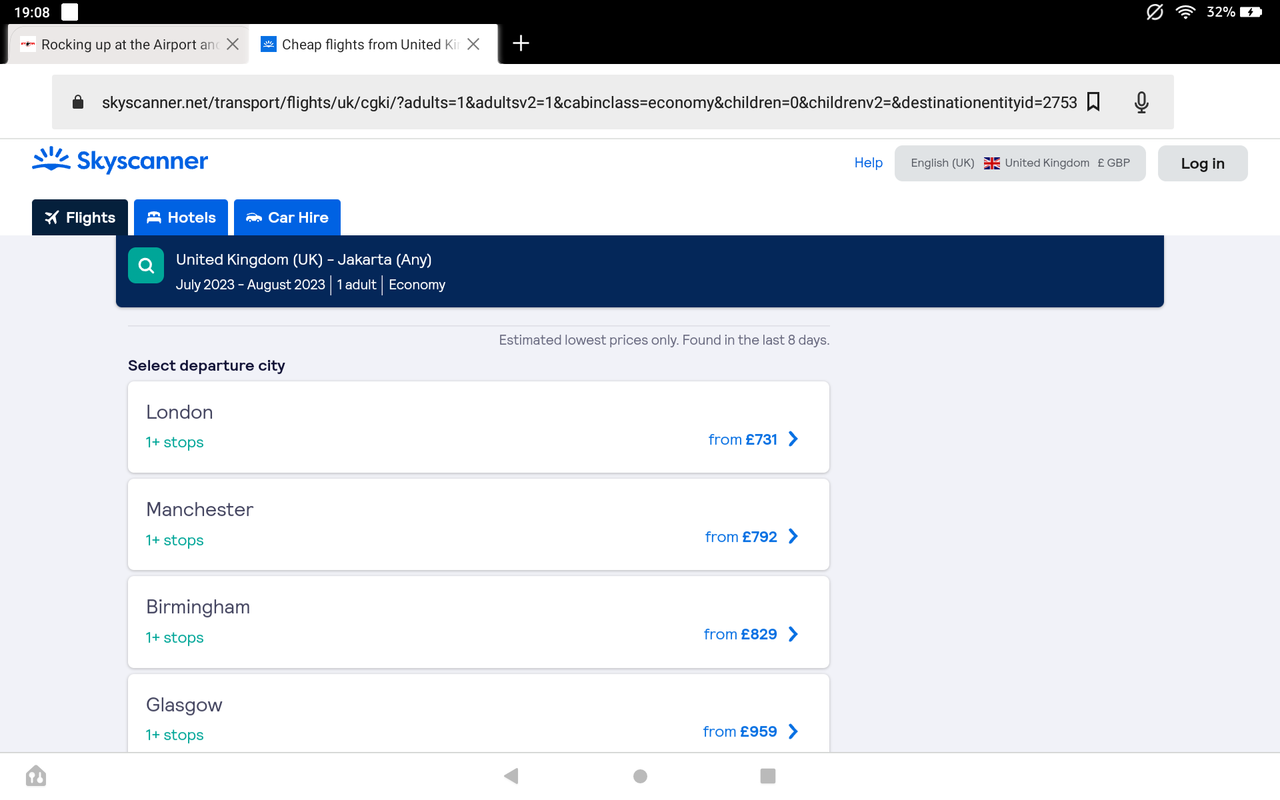Click the green search magnifier icon

point(146,265)
